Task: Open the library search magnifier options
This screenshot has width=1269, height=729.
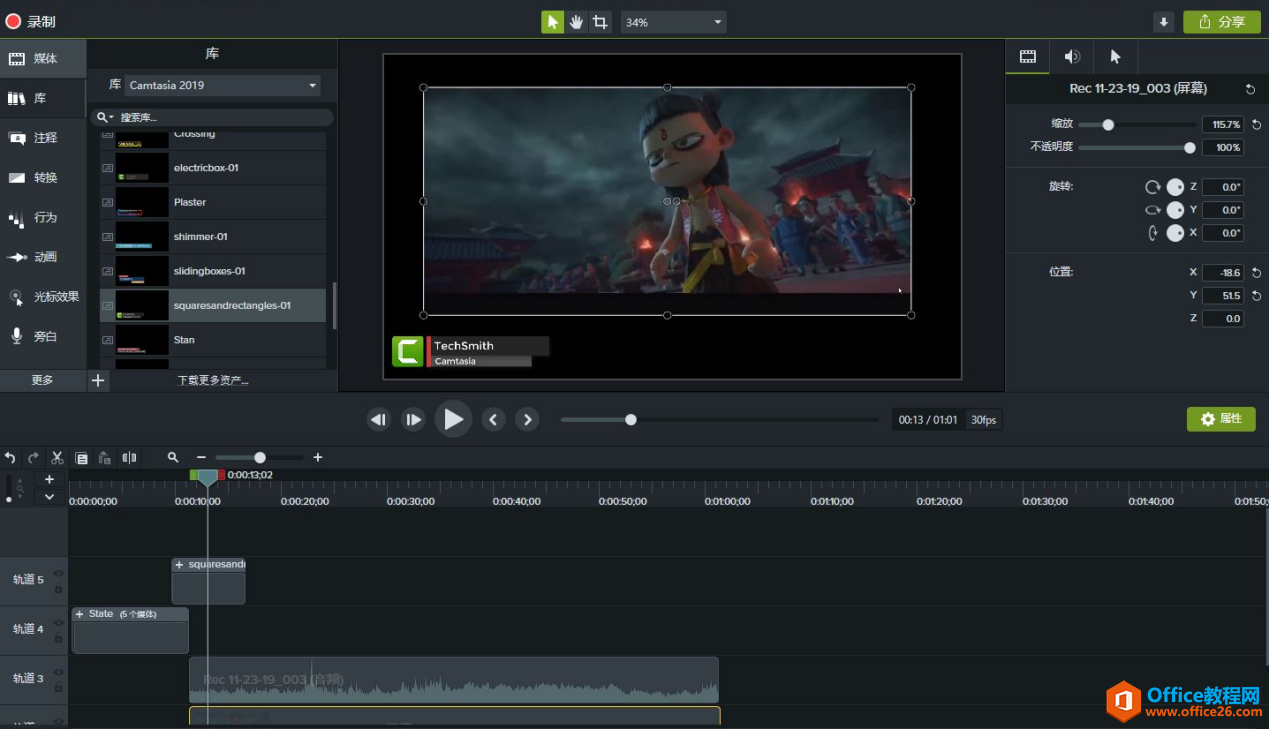Action: click(104, 117)
